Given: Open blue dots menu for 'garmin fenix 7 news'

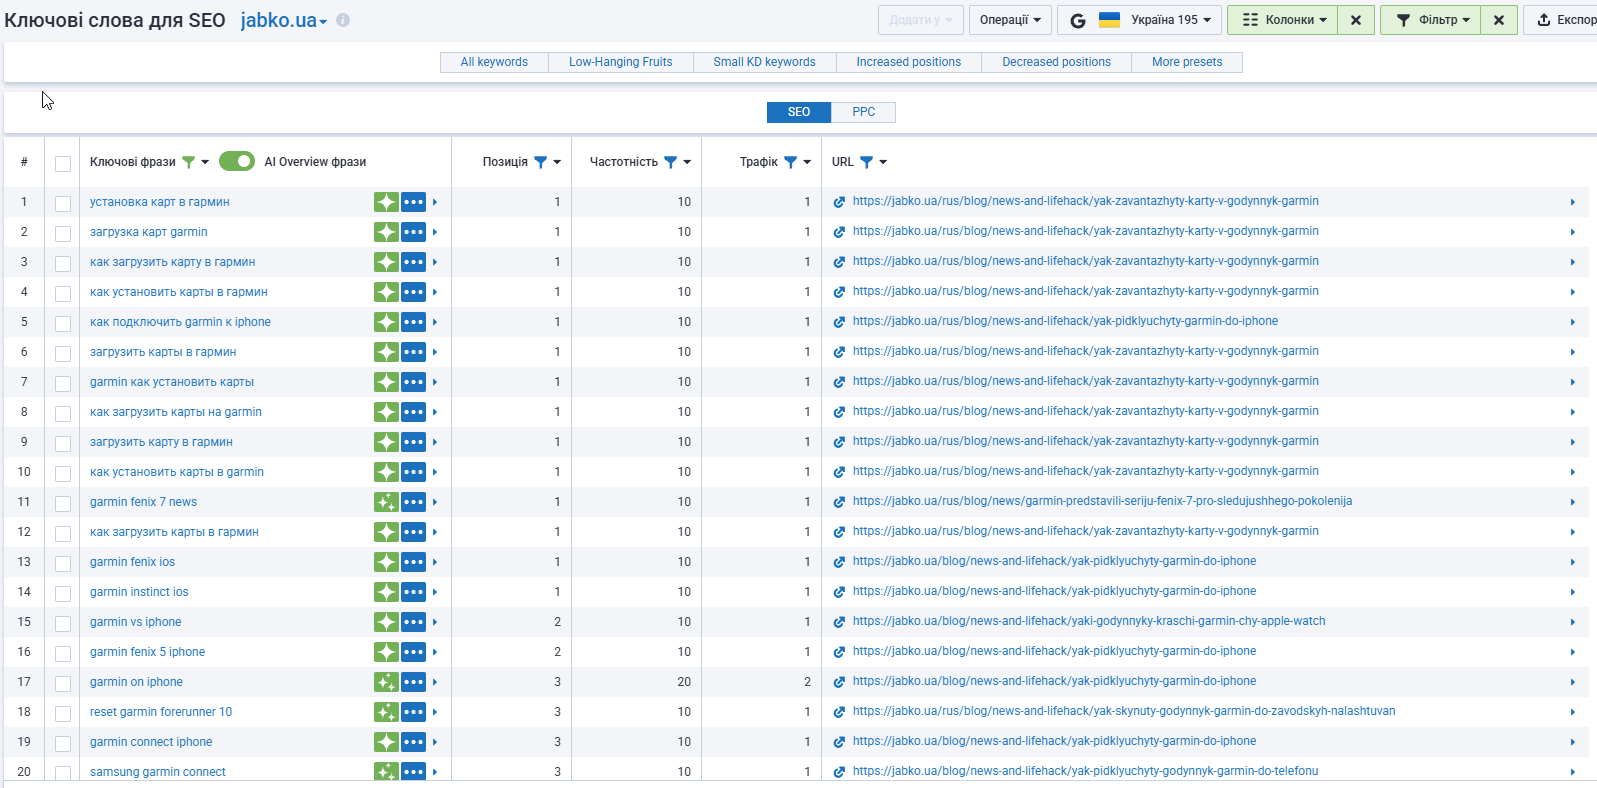Looking at the screenshot, I should (x=413, y=502).
